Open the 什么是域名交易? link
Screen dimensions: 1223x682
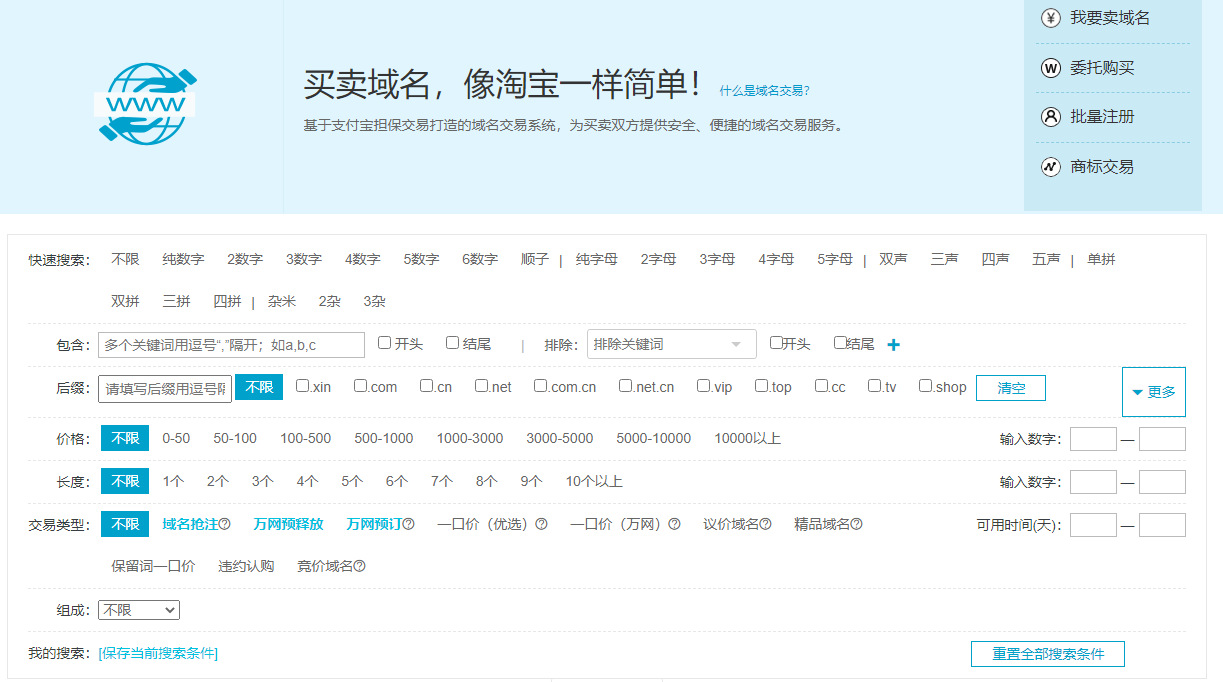764,91
